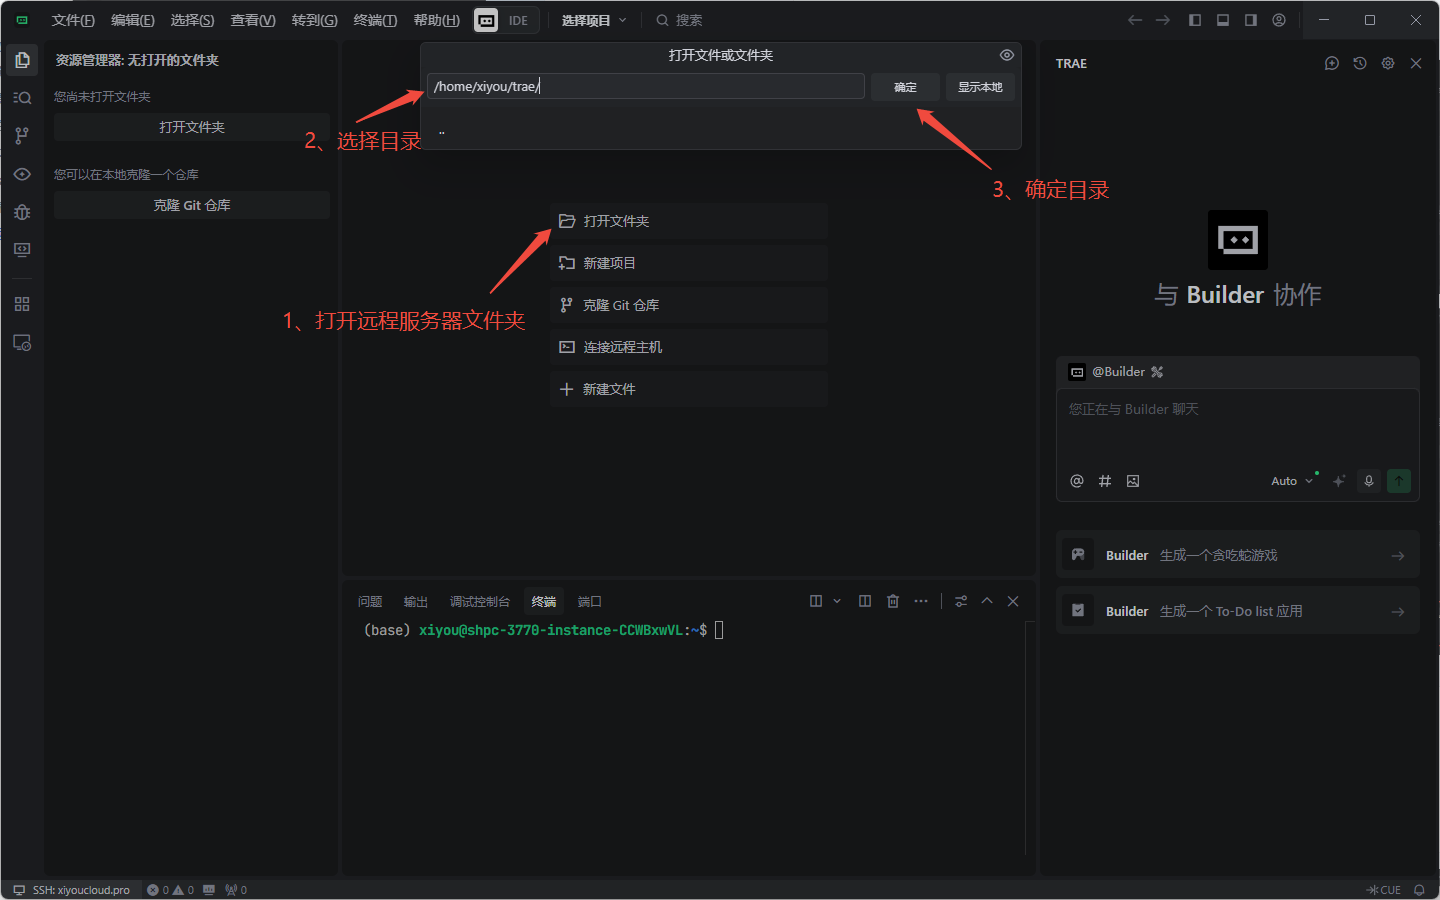Open the account profile icon in title bar
The image size is (1440, 900).
click(x=1279, y=20)
